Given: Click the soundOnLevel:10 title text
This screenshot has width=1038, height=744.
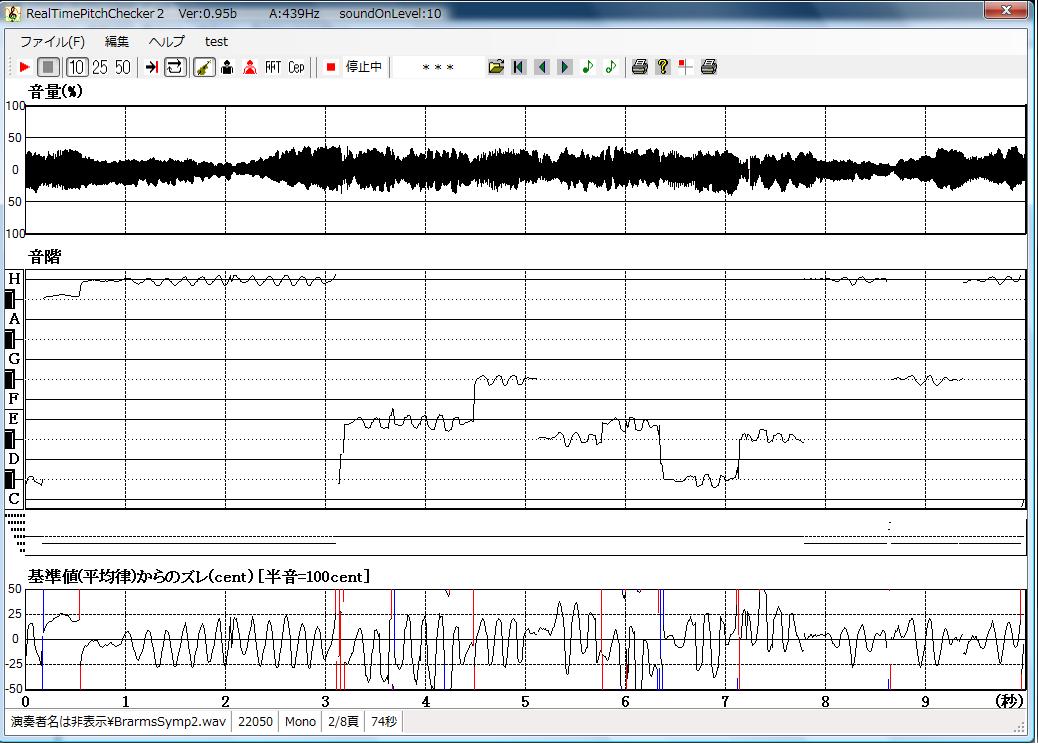Looking at the screenshot, I should tap(390, 13).
